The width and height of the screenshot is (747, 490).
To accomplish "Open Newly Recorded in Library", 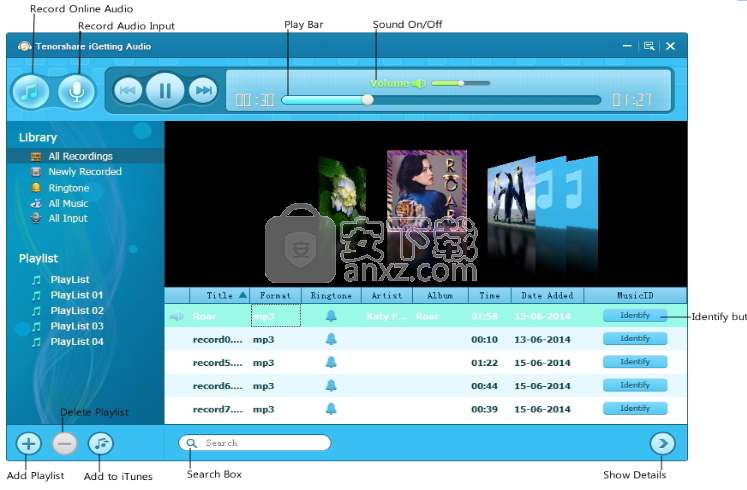I will click(85, 171).
